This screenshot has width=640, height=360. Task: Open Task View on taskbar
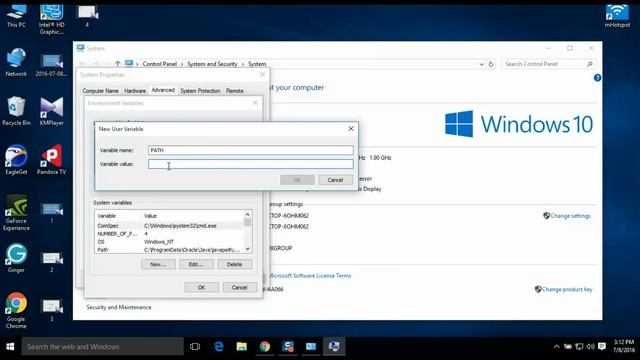tap(195, 347)
